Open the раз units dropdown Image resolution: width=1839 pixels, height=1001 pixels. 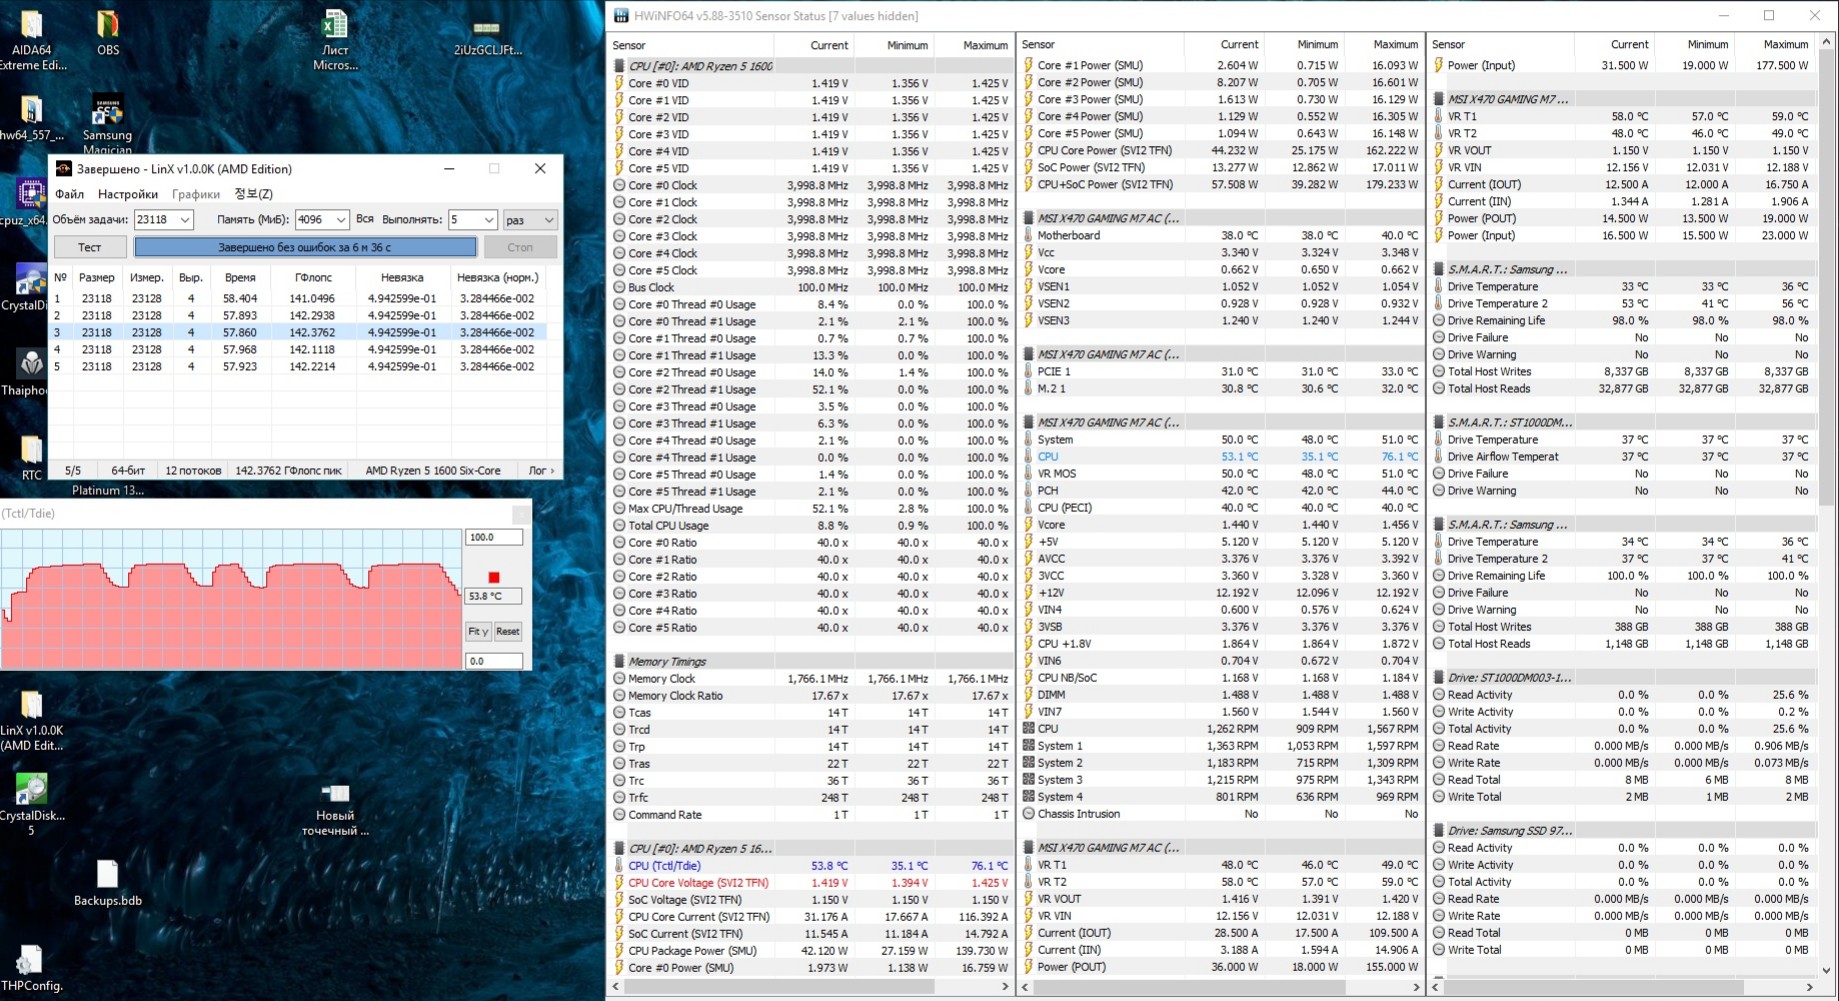529,220
